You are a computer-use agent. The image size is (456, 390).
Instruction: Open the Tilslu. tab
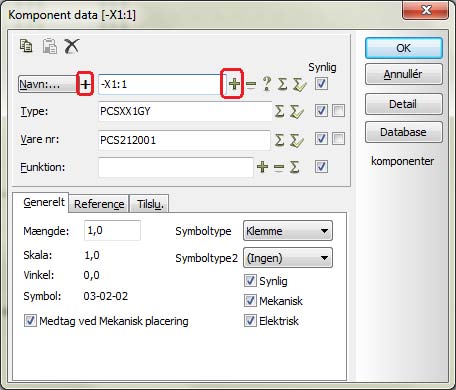[x=150, y=204]
